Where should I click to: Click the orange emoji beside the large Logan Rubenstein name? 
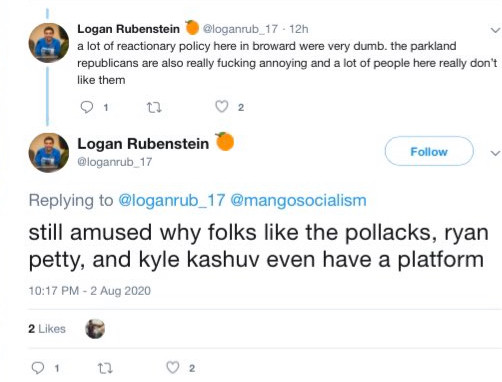point(225,142)
